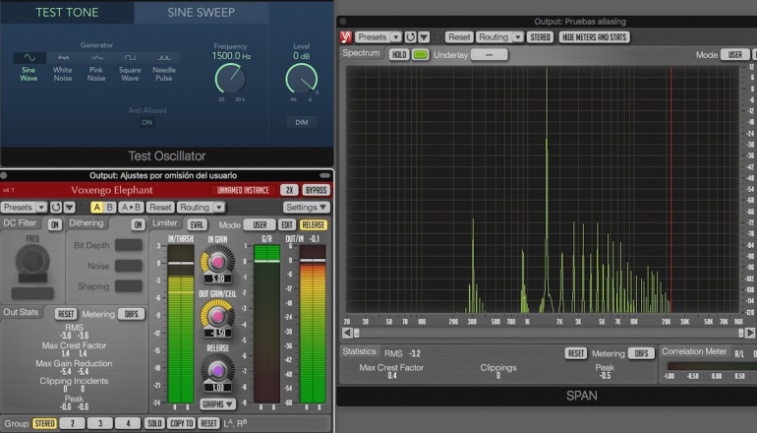The height and width of the screenshot is (433, 757).
Task: Click the DBFS metering button in SPAN
Action: pyautogui.click(x=641, y=353)
